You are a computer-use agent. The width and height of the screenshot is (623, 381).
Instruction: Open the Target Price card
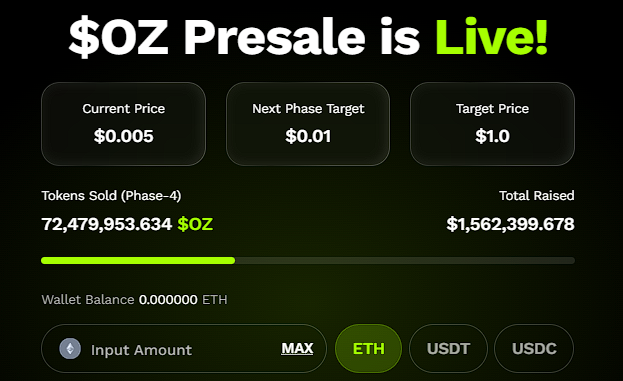tap(492, 124)
